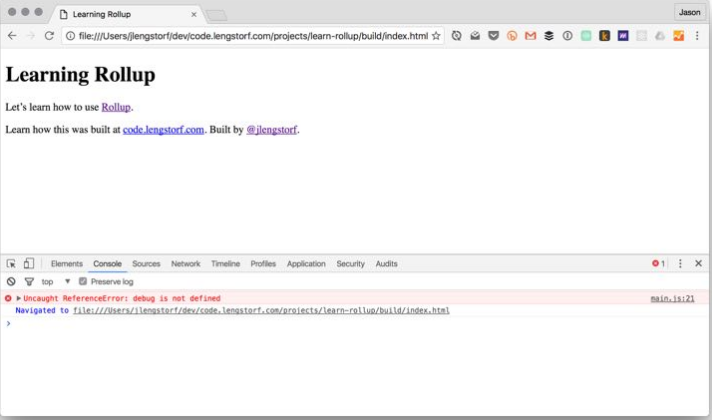Go back using the browser back arrow
The height and width of the screenshot is (420, 712).
click(x=12, y=36)
